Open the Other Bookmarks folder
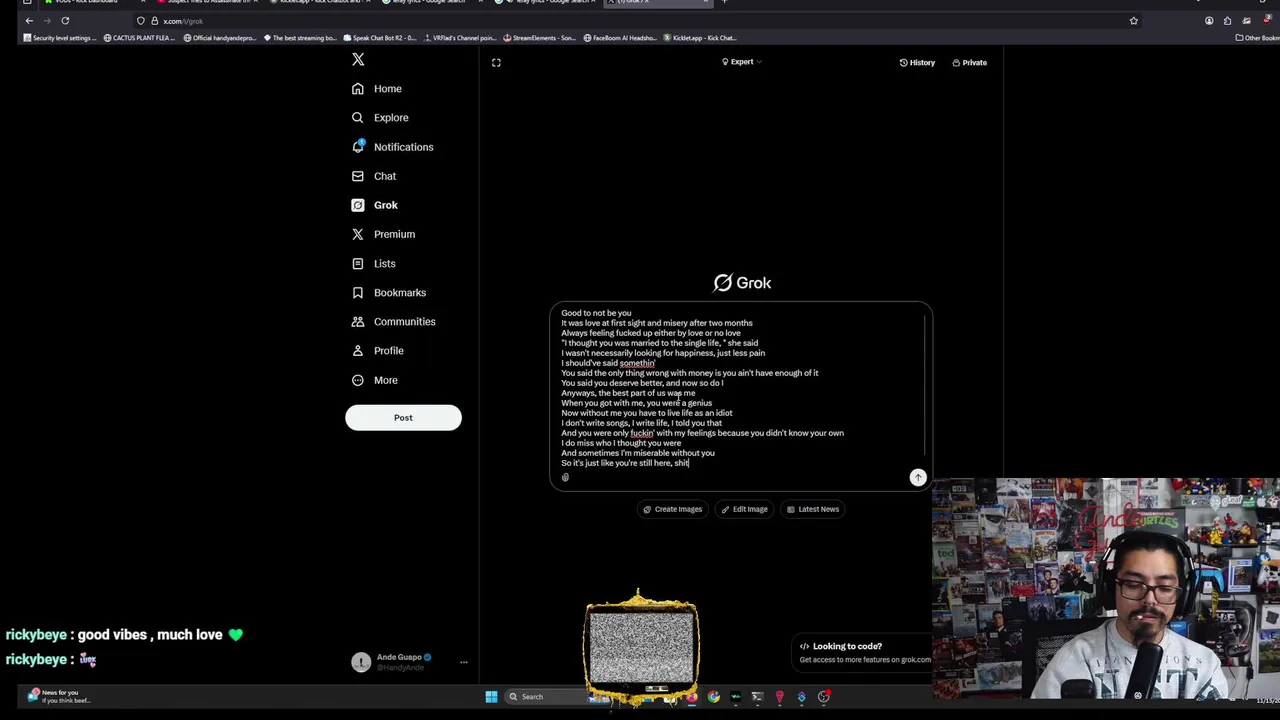This screenshot has width=1280, height=720. (x=1258, y=38)
